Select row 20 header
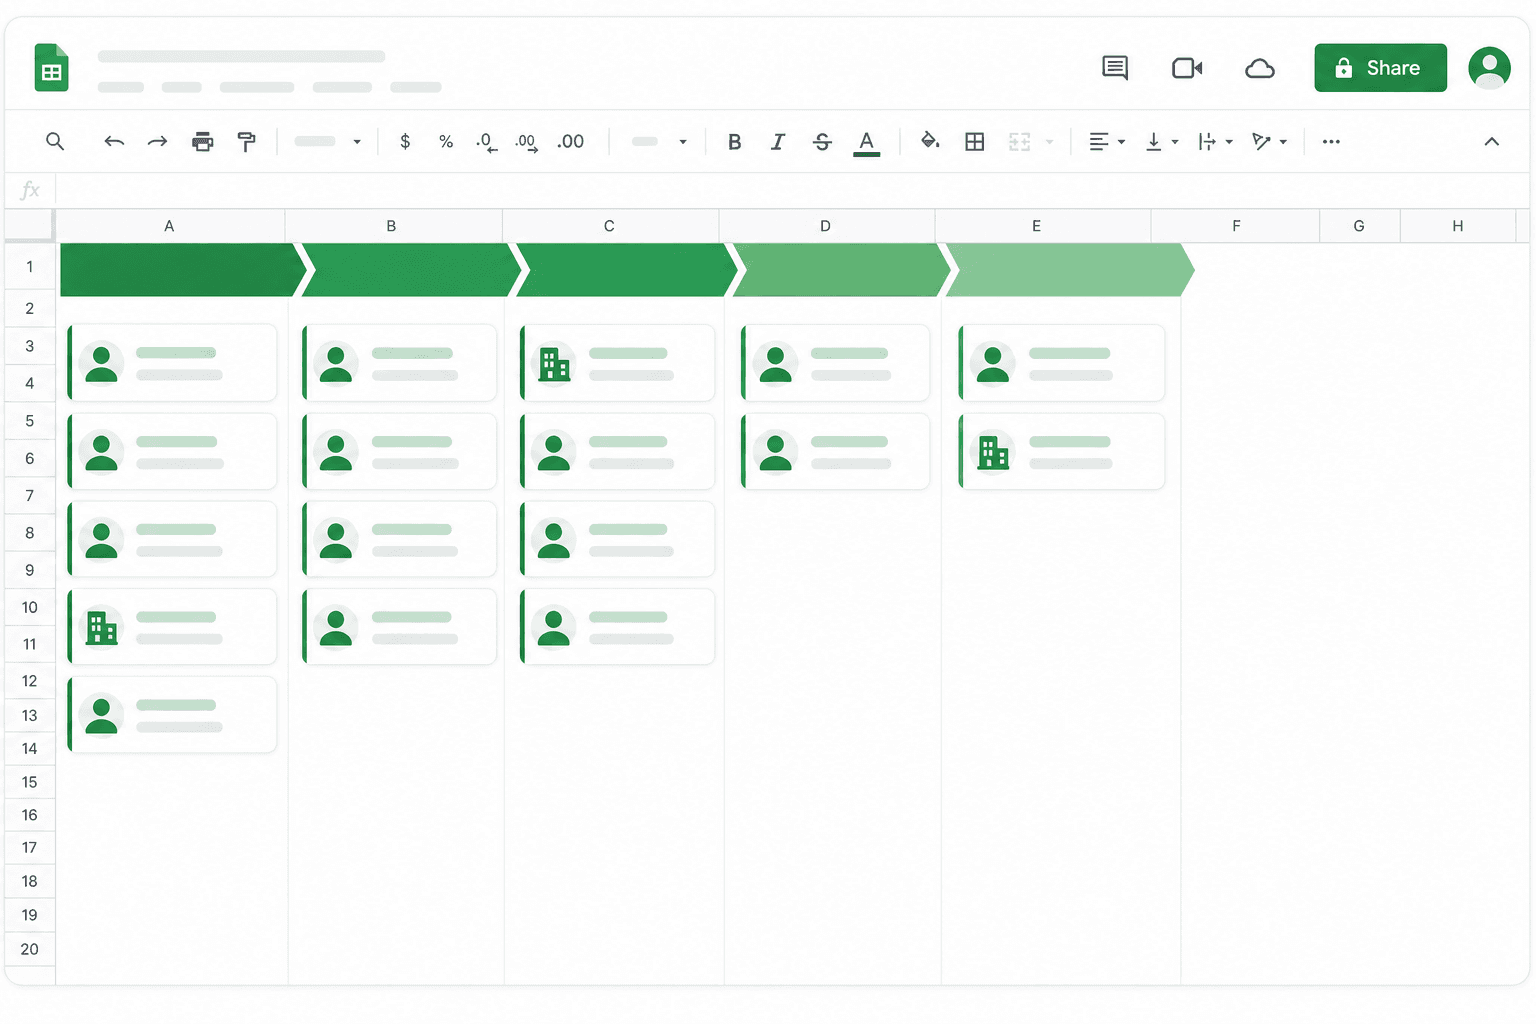1536x1024 pixels. 29,949
